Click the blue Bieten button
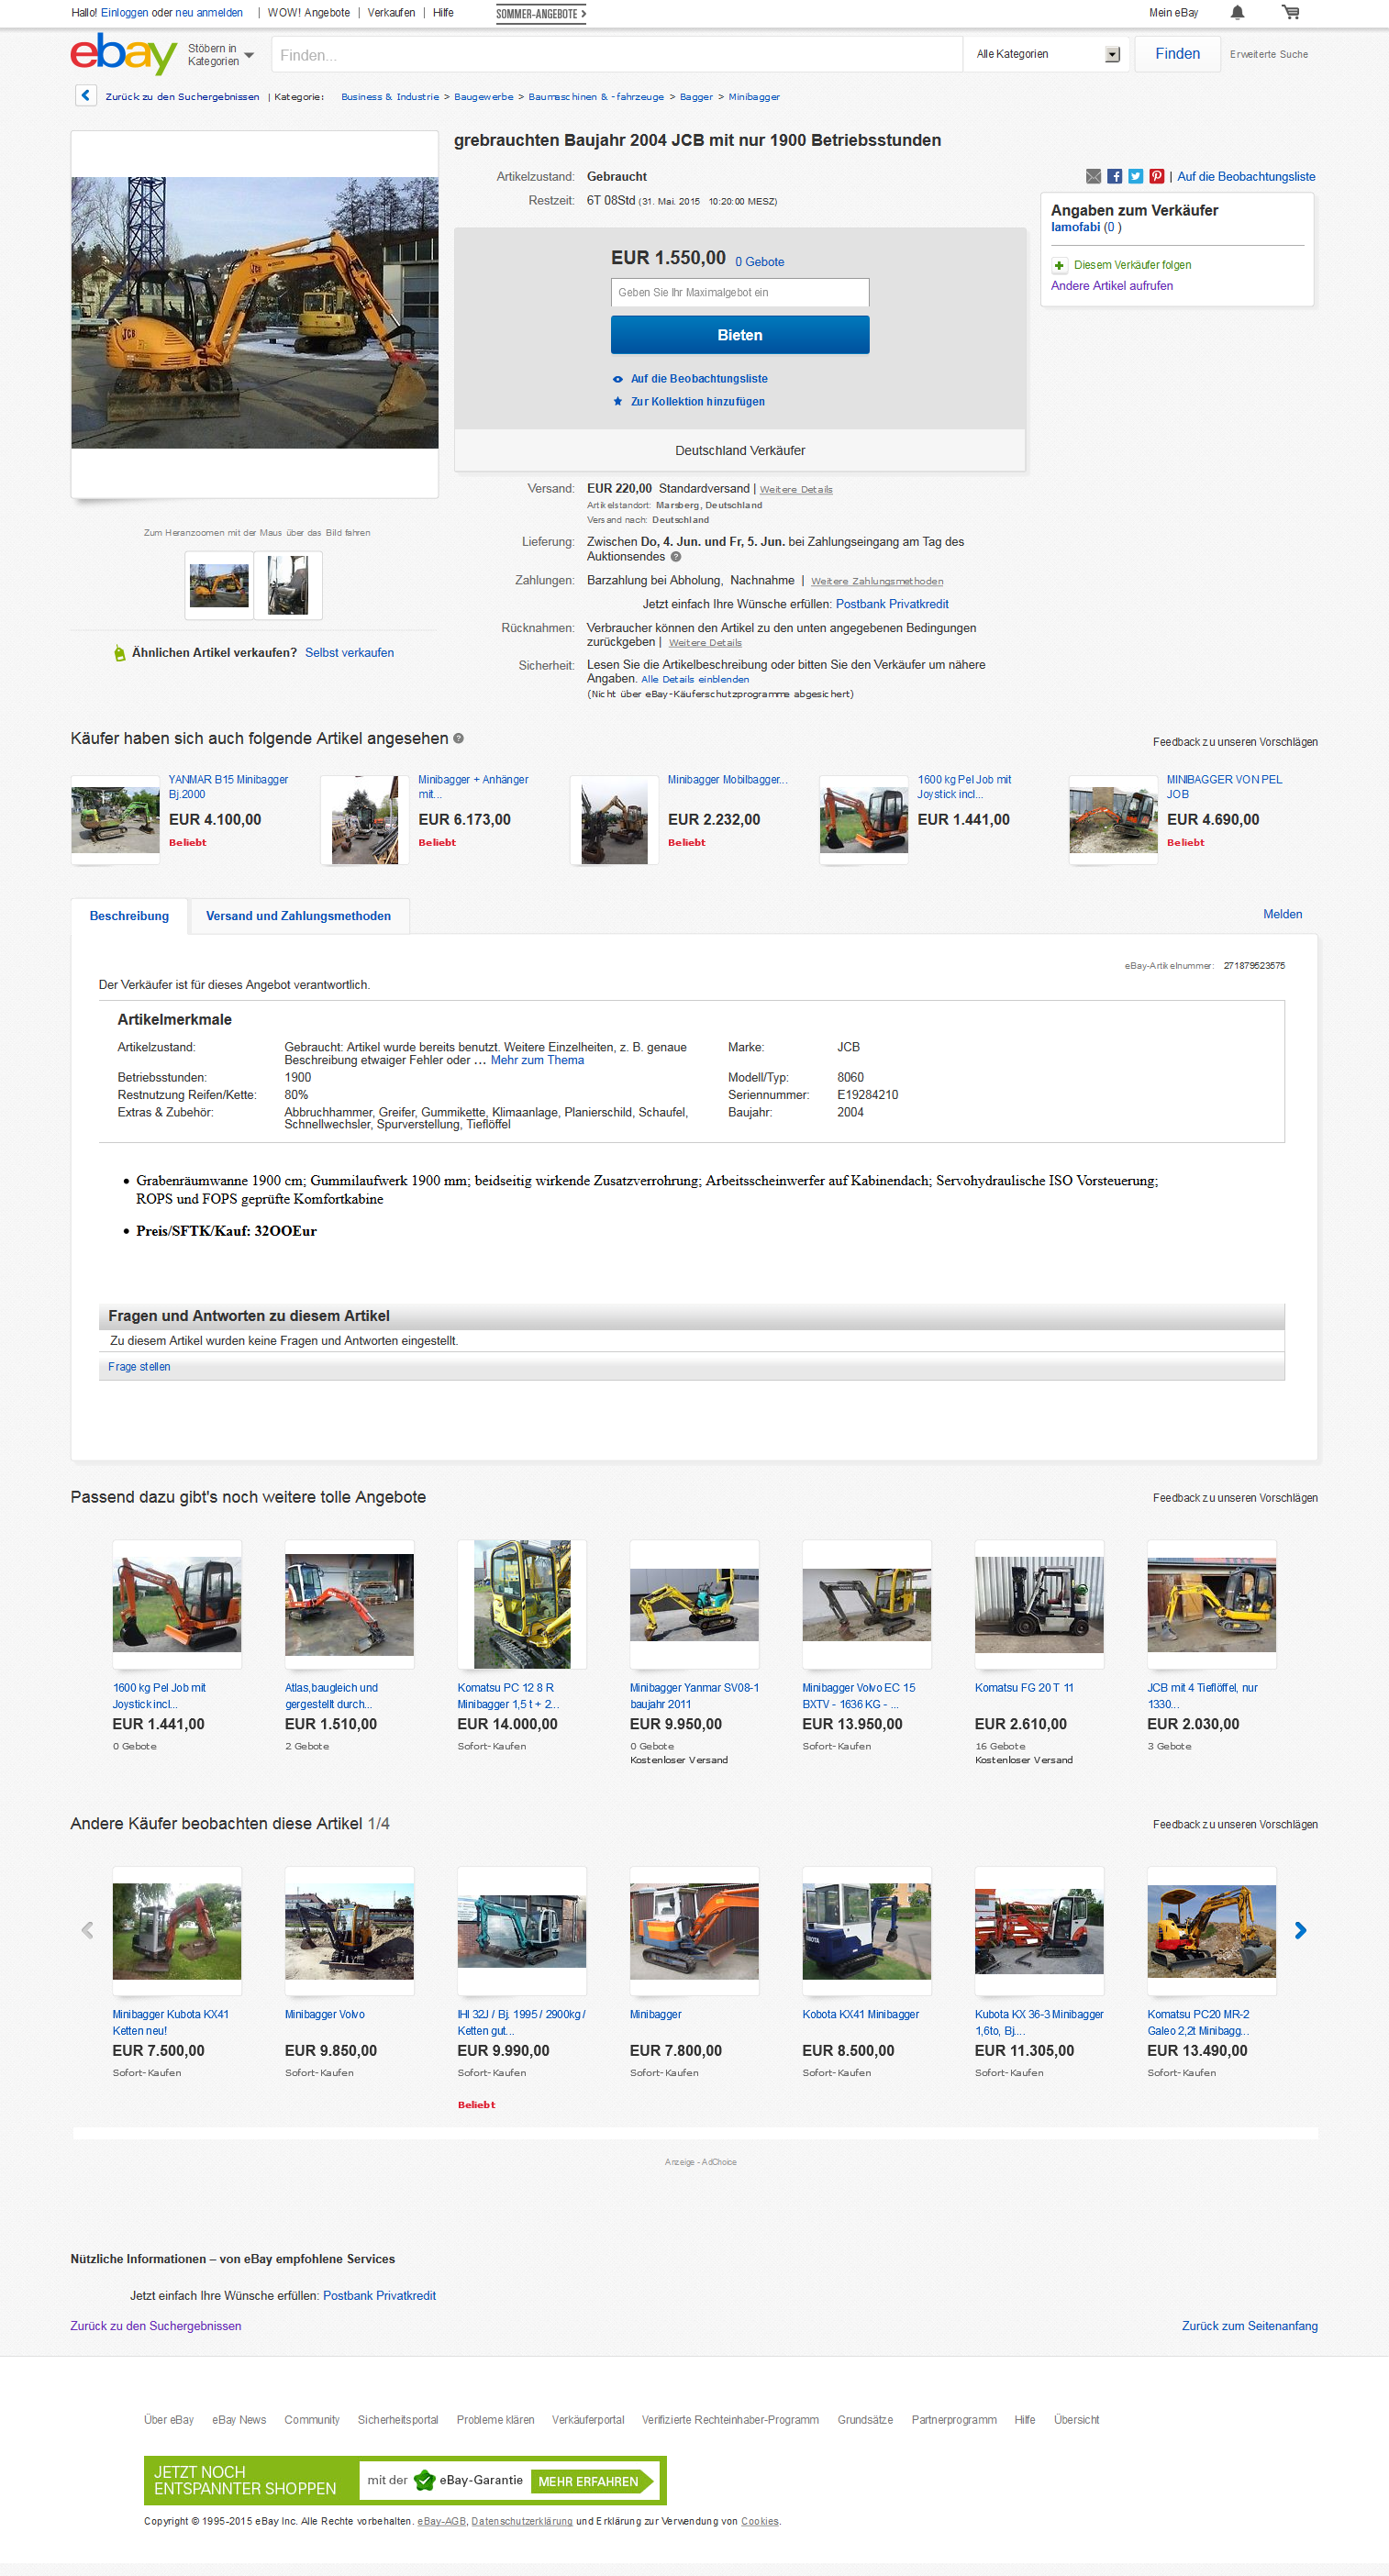 coord(740,335)
